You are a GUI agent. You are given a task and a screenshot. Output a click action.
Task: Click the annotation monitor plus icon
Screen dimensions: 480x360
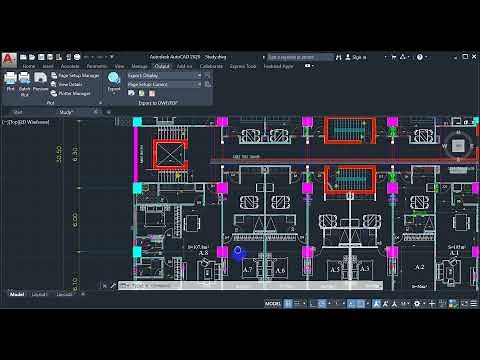pyautogui.click(x=432, y=304)
